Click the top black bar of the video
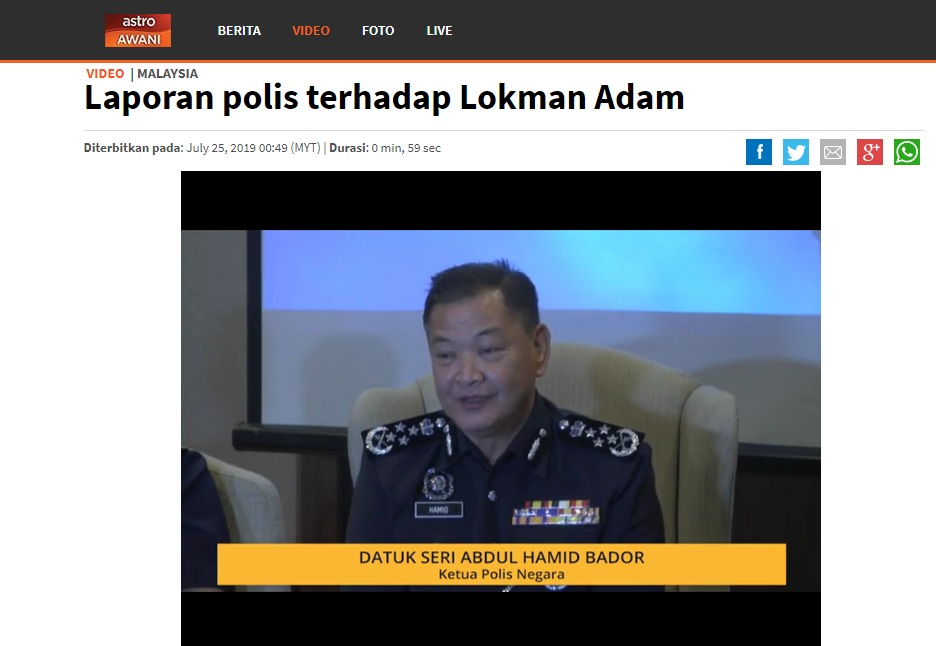This screenshot has height=646, width=936. pyautogui.click(x=501, y=201)
